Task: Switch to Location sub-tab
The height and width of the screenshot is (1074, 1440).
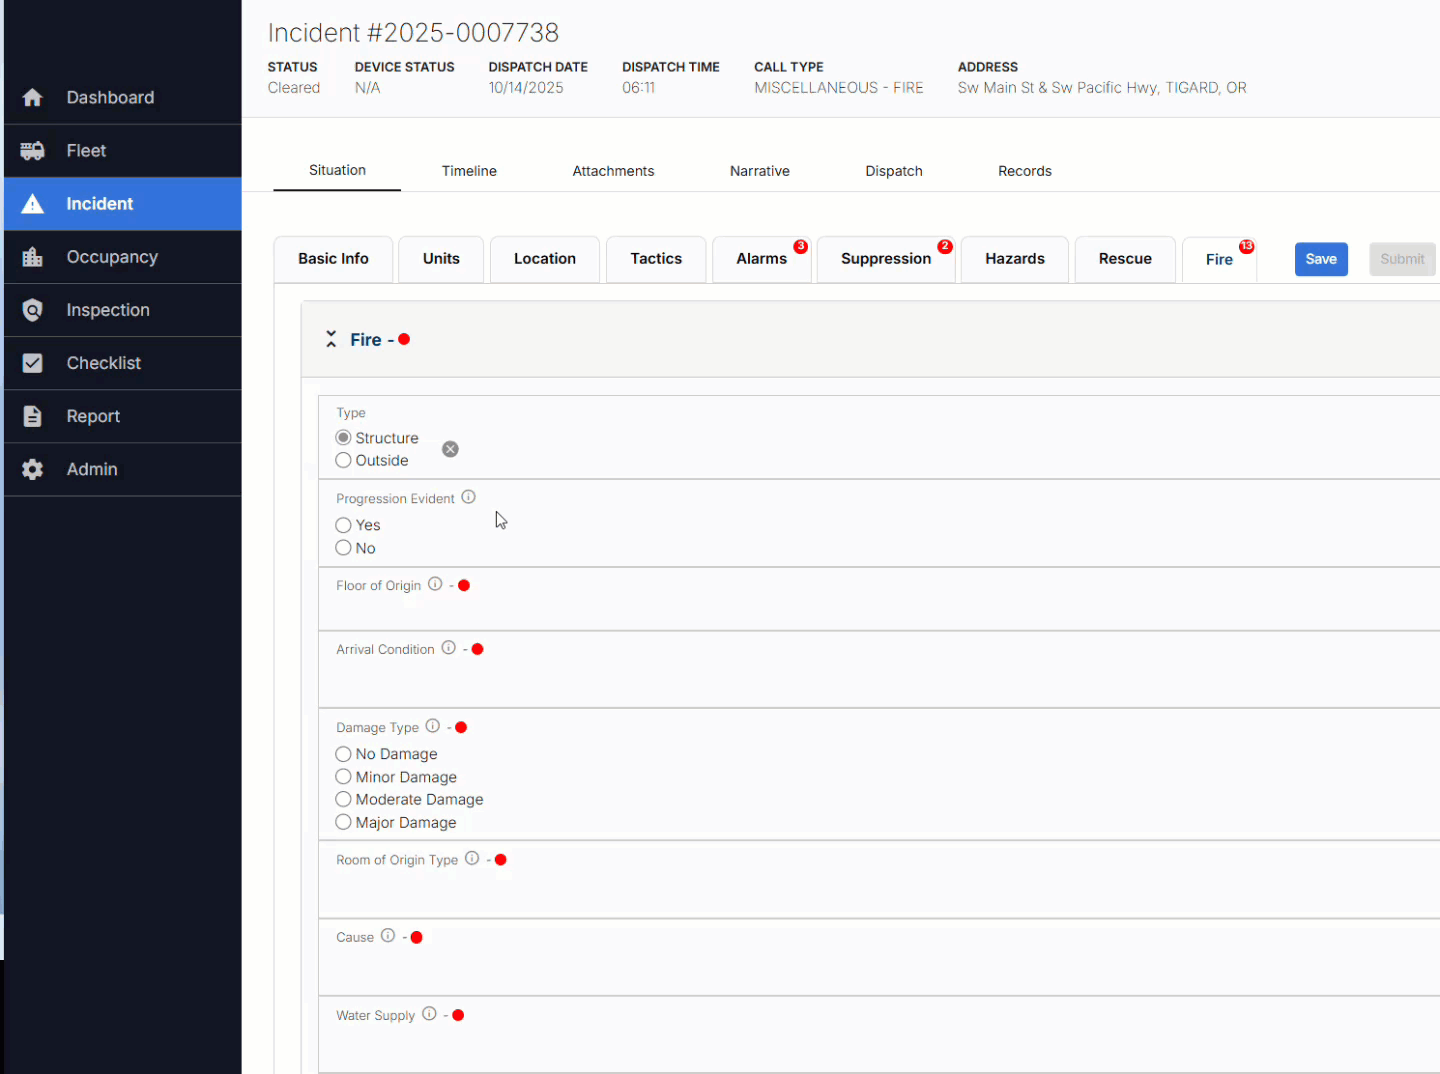Action: pyautogui.click(x=545, y=259)
